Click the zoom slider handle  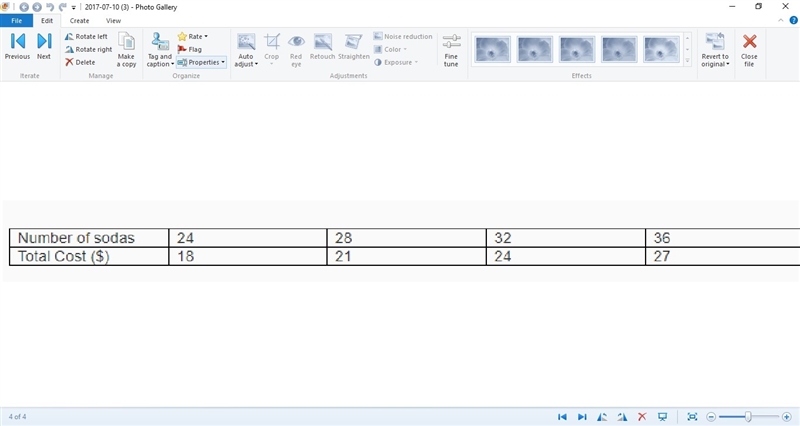(748, 417)
